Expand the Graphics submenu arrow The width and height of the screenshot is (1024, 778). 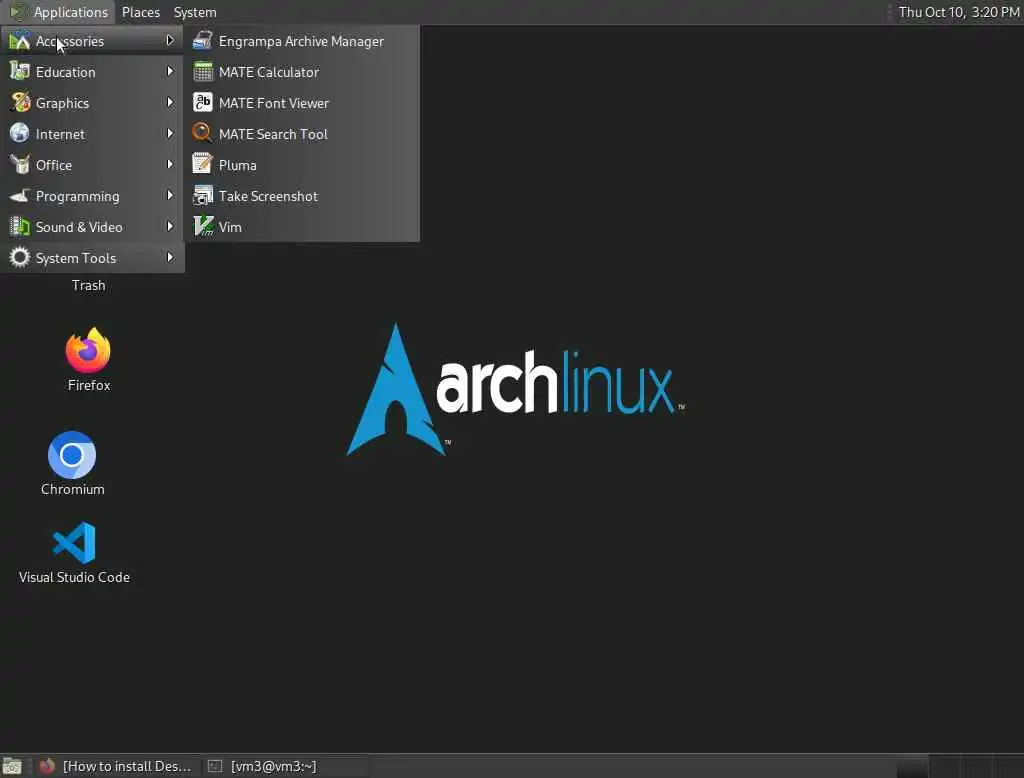(170, 103)
